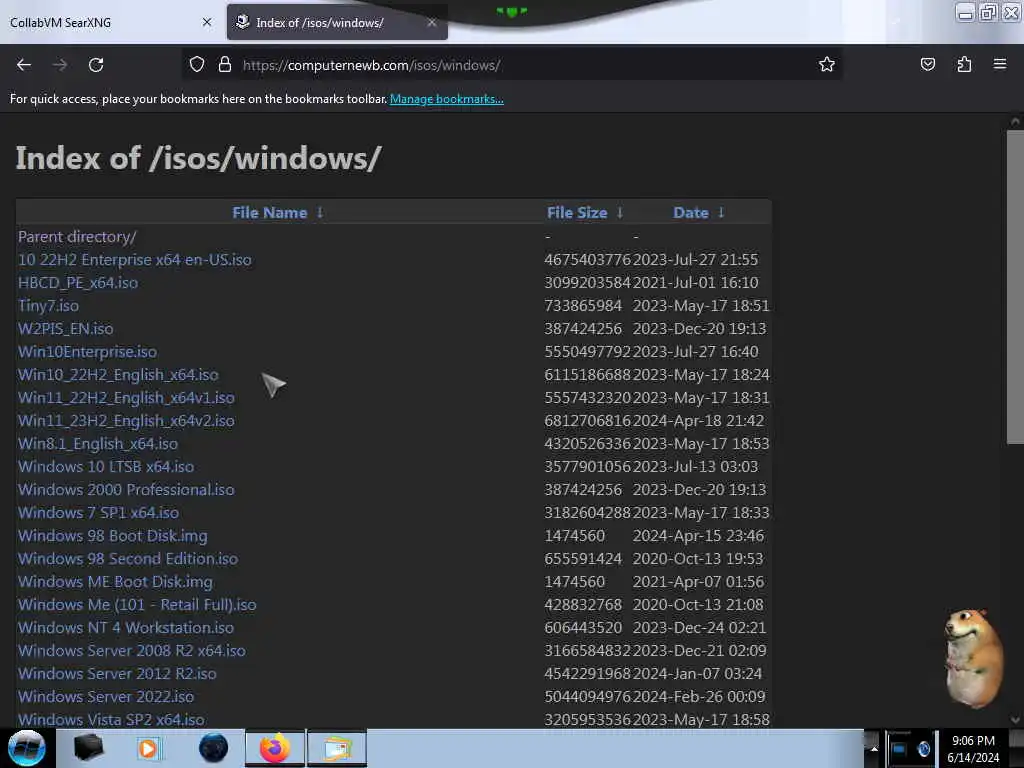The image size is (1024, 768).
Task: Click the scrollbar up arrow
Action: pyautogui.click(x=1015, y=121)
